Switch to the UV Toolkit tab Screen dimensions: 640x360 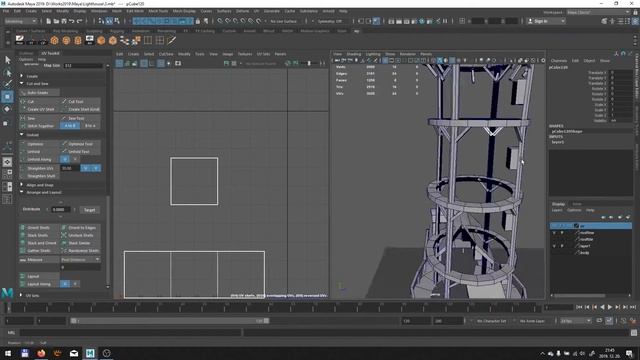click(50, 53)
